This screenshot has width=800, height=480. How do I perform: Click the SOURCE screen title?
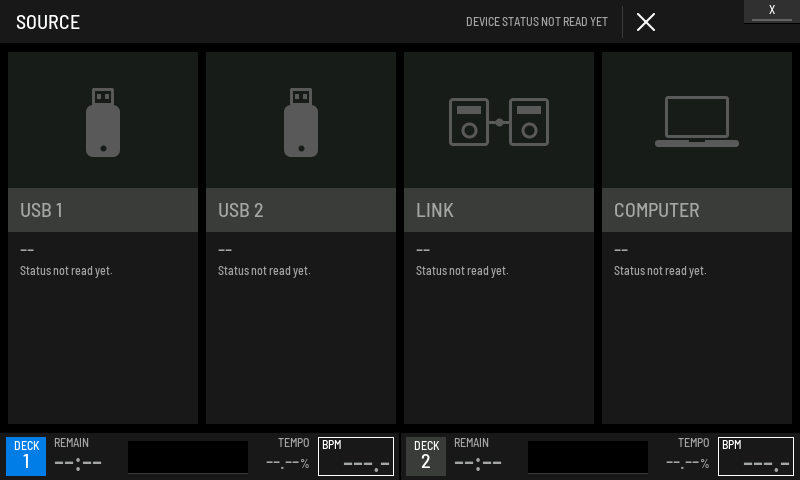pos(48,22)
